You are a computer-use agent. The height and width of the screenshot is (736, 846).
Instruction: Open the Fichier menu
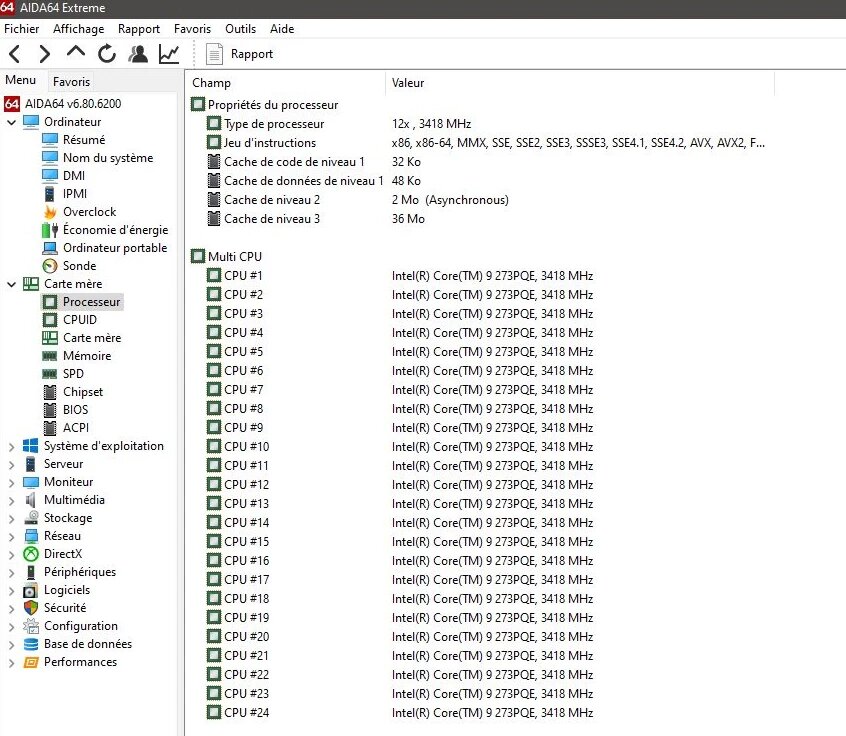(x=22, y=29)
